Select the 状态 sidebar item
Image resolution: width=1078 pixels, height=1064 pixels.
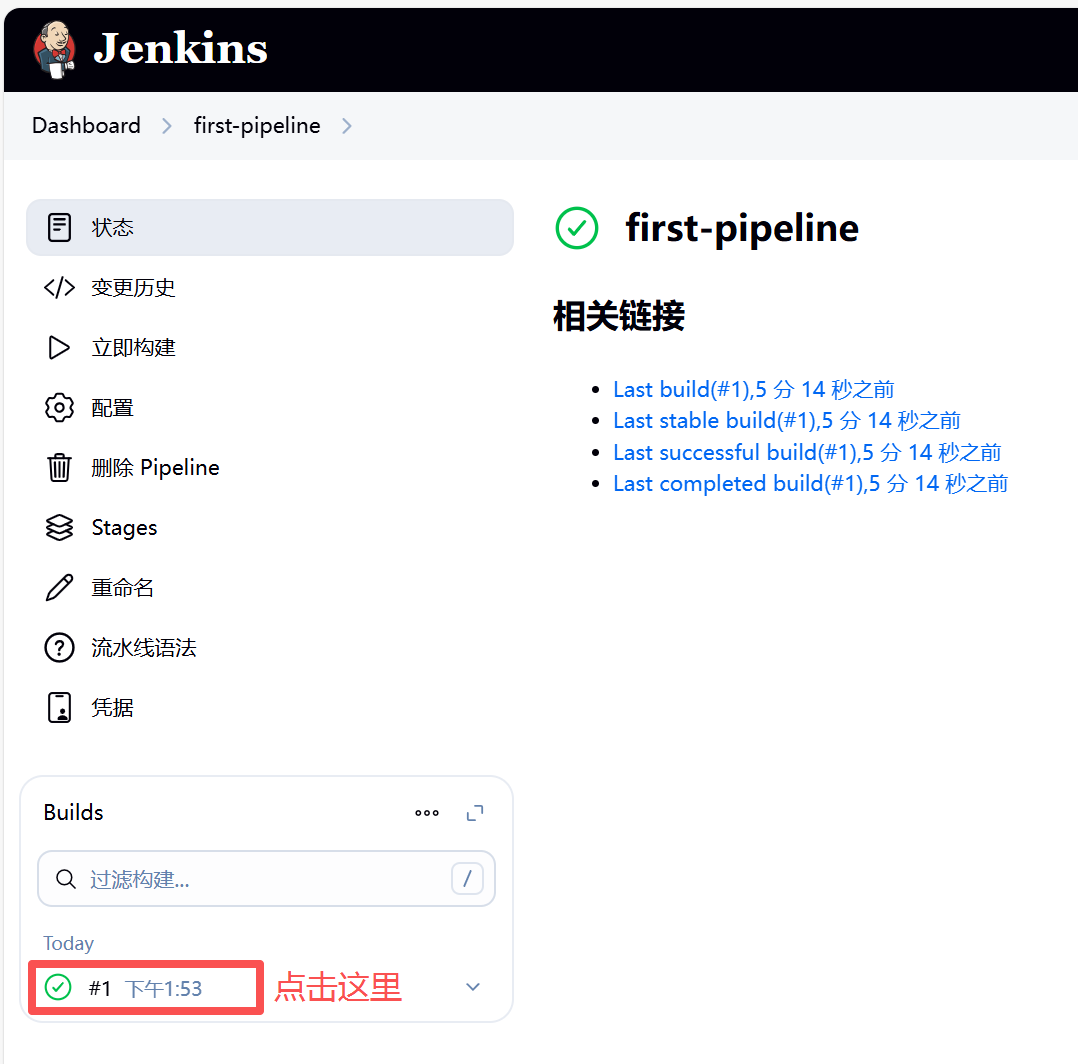pyautogui.click(x=270, y=228)
